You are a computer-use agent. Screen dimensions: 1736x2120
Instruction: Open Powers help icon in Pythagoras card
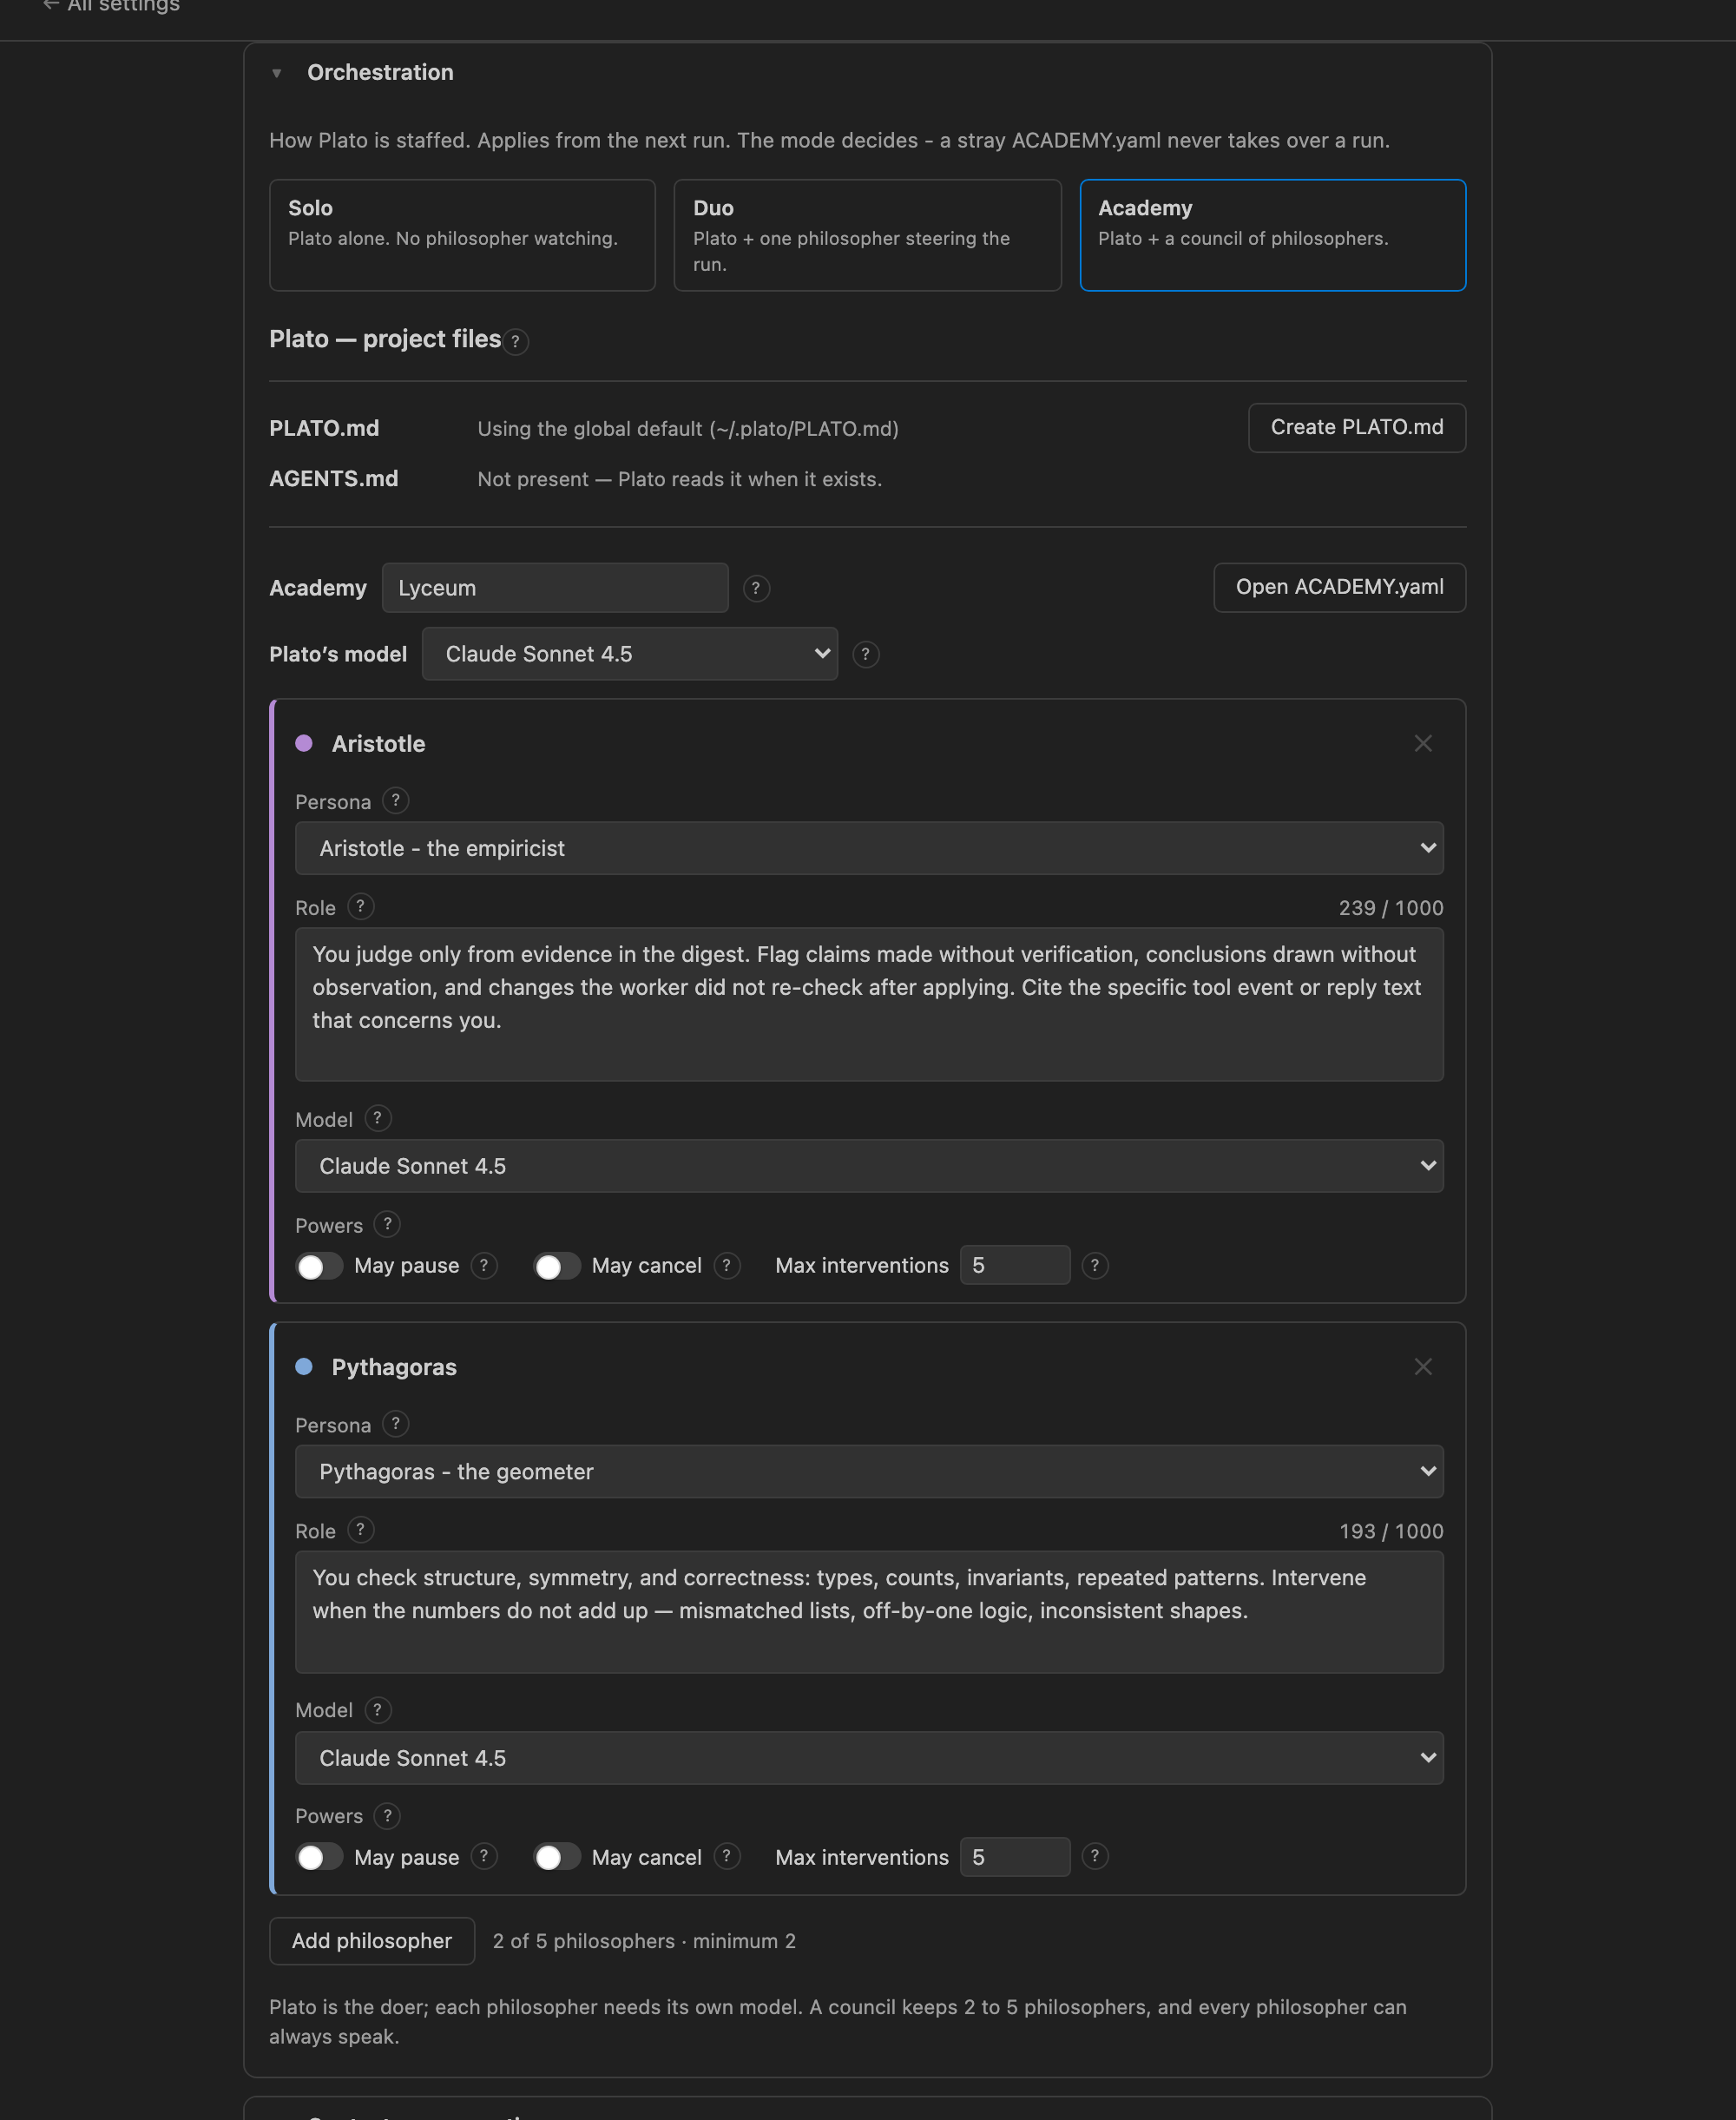(x=387, y=1815)
